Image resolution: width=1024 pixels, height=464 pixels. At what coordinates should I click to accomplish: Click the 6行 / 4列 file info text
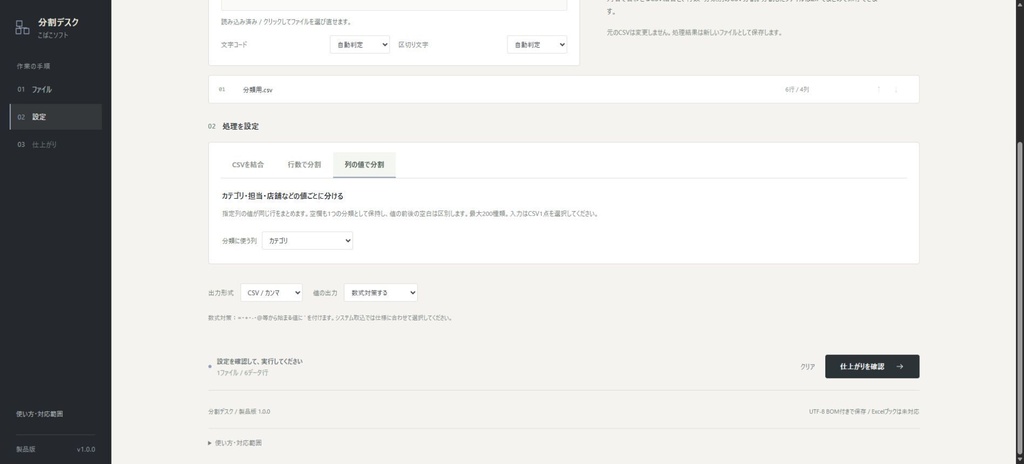coord(797,90)
